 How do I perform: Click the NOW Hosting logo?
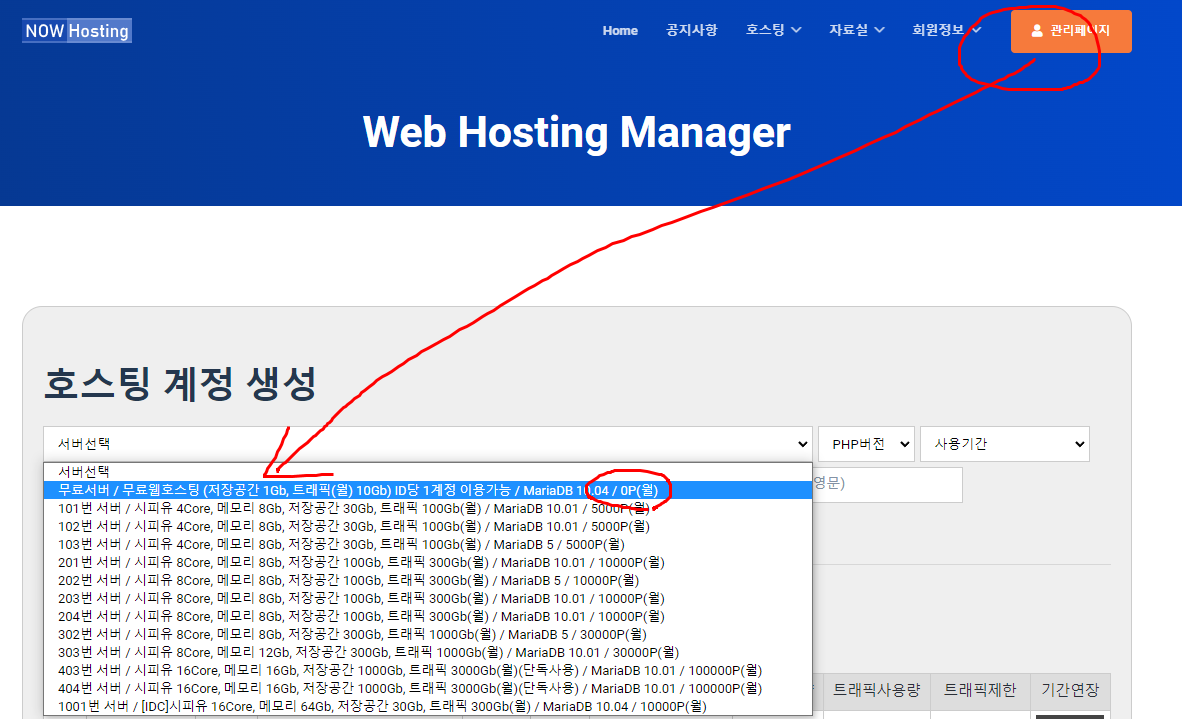[77, 31]
